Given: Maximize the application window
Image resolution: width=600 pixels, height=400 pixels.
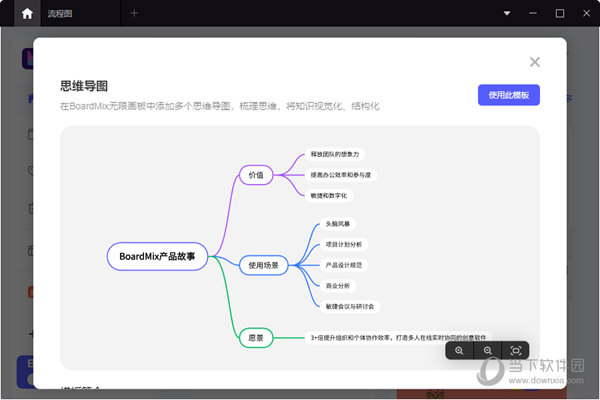Looking at the screenshot, I should point(560,13).
